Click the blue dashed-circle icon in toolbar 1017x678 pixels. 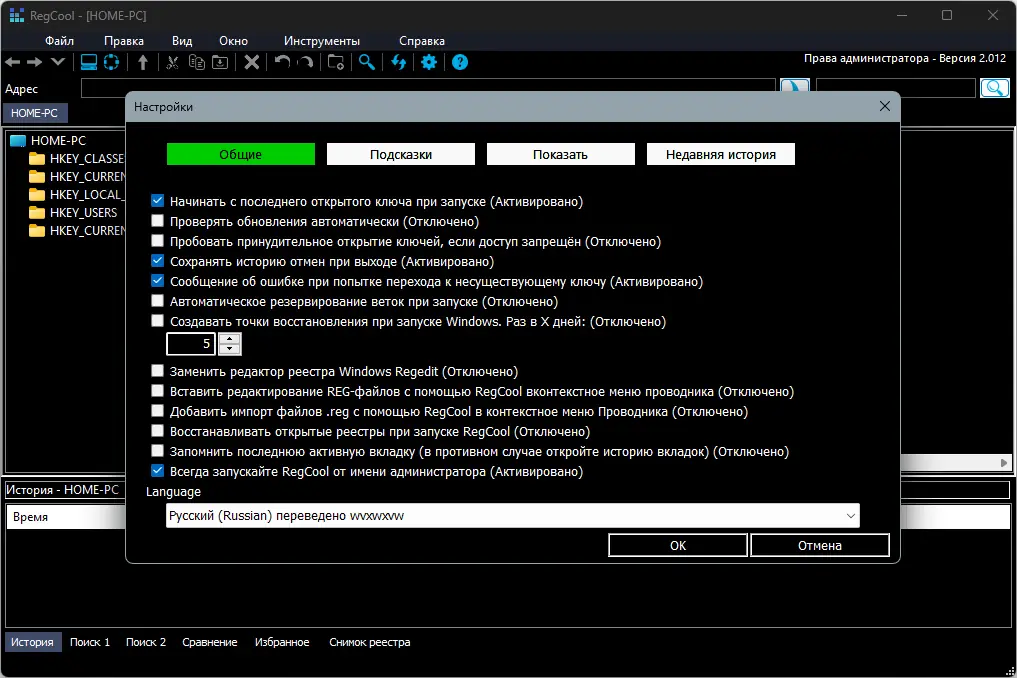112,62
